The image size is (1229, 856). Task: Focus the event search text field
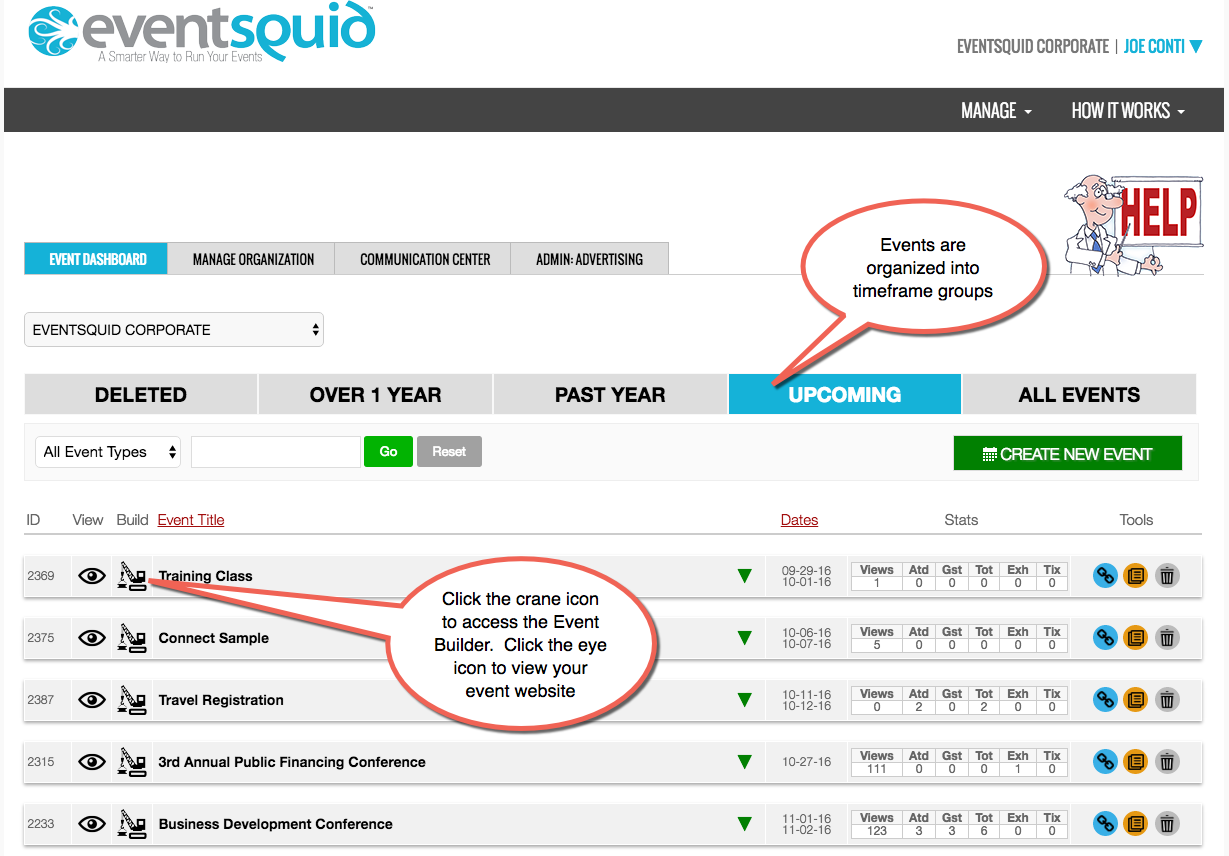pos(276,452)
